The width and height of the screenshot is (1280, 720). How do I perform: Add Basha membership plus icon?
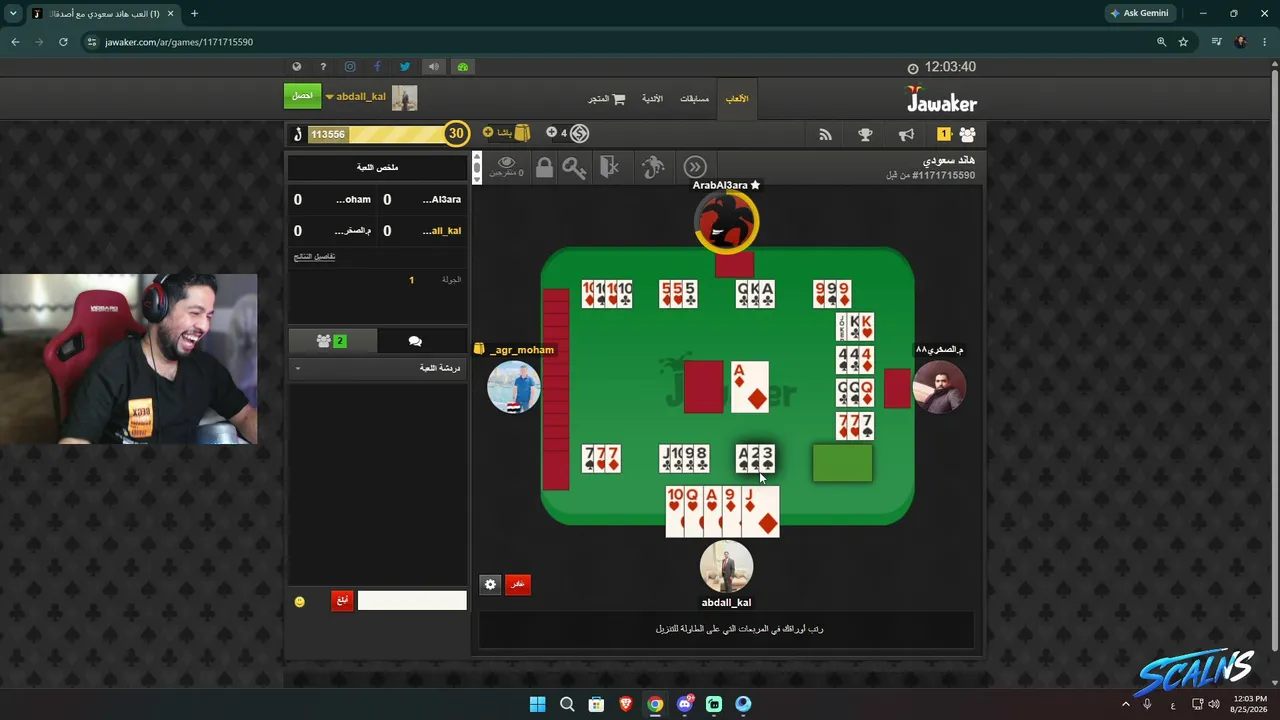(488, 132)
